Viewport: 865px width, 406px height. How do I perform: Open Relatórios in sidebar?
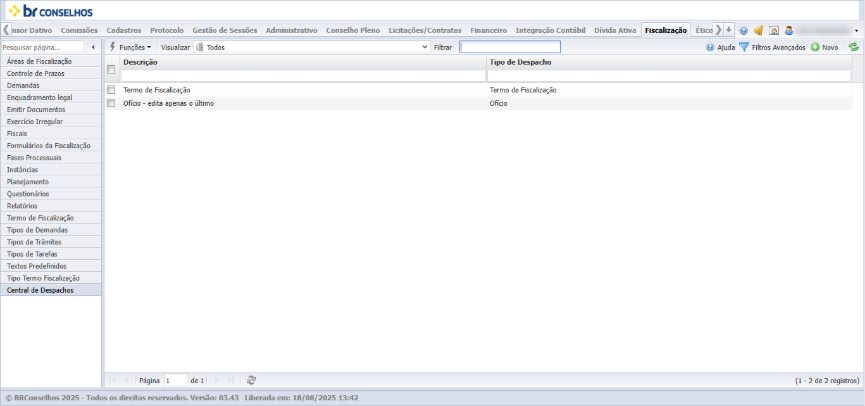click(x=51, y=206)
